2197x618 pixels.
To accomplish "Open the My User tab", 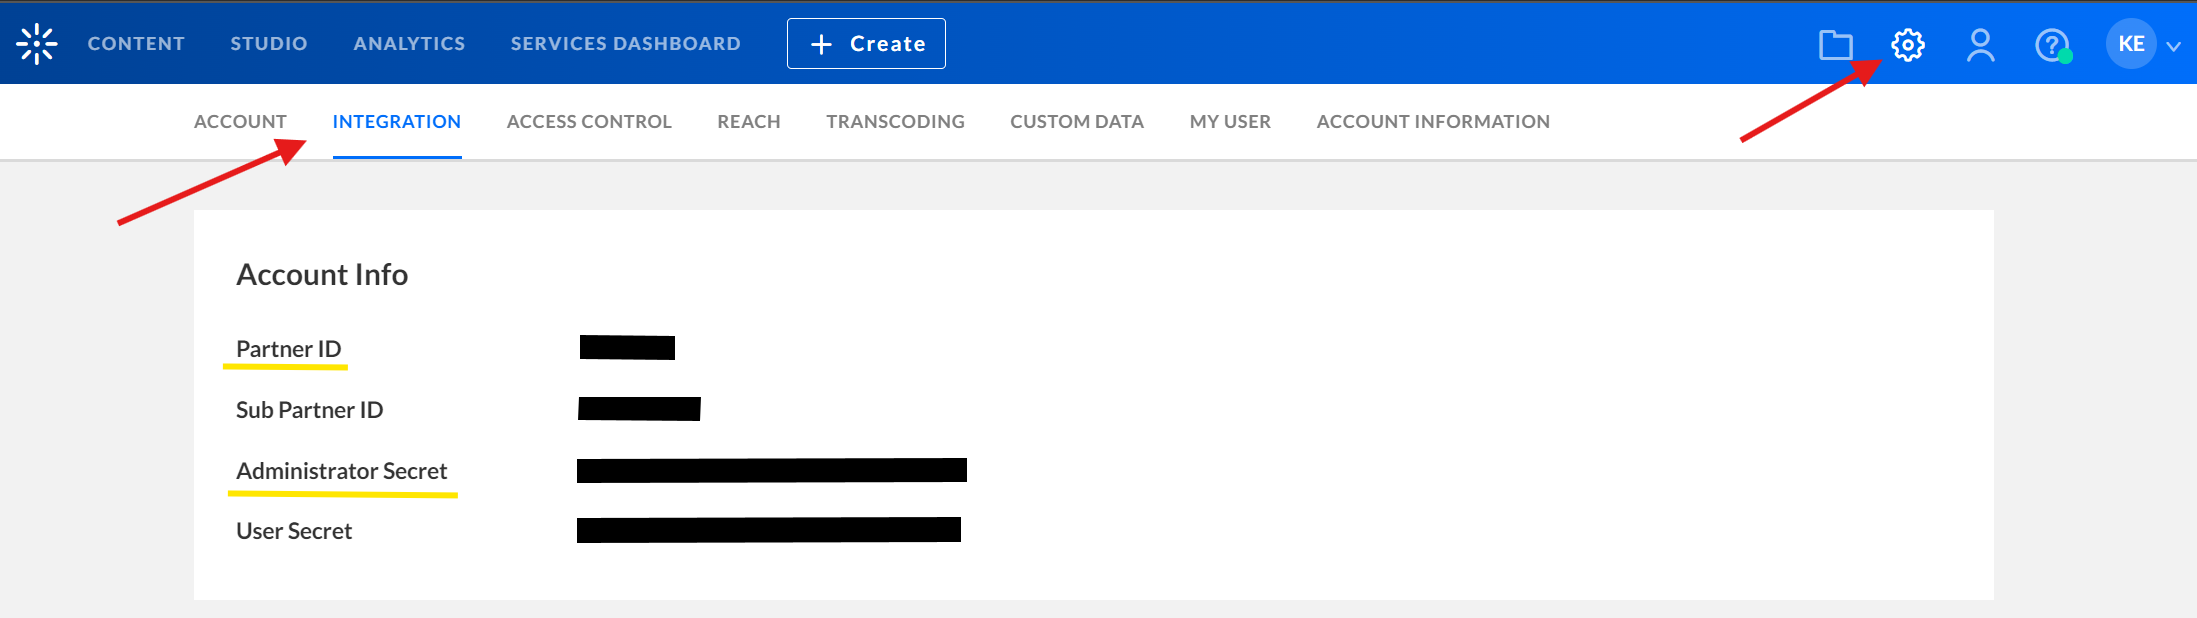I will 1230,122.
